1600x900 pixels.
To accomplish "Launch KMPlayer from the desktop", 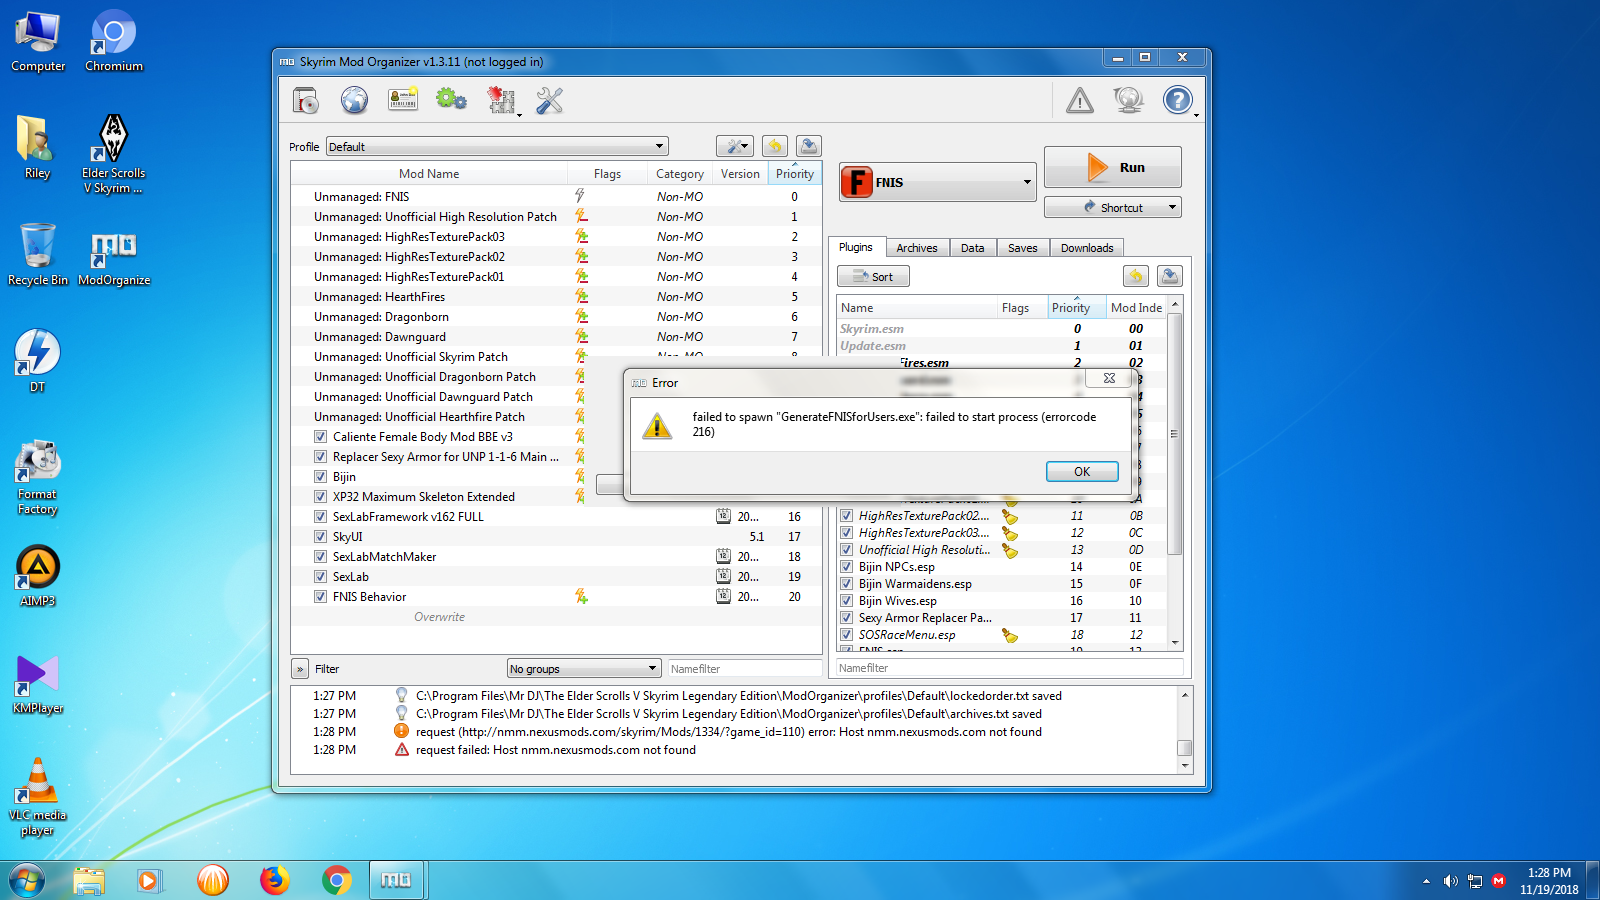I will click(38, 684).
